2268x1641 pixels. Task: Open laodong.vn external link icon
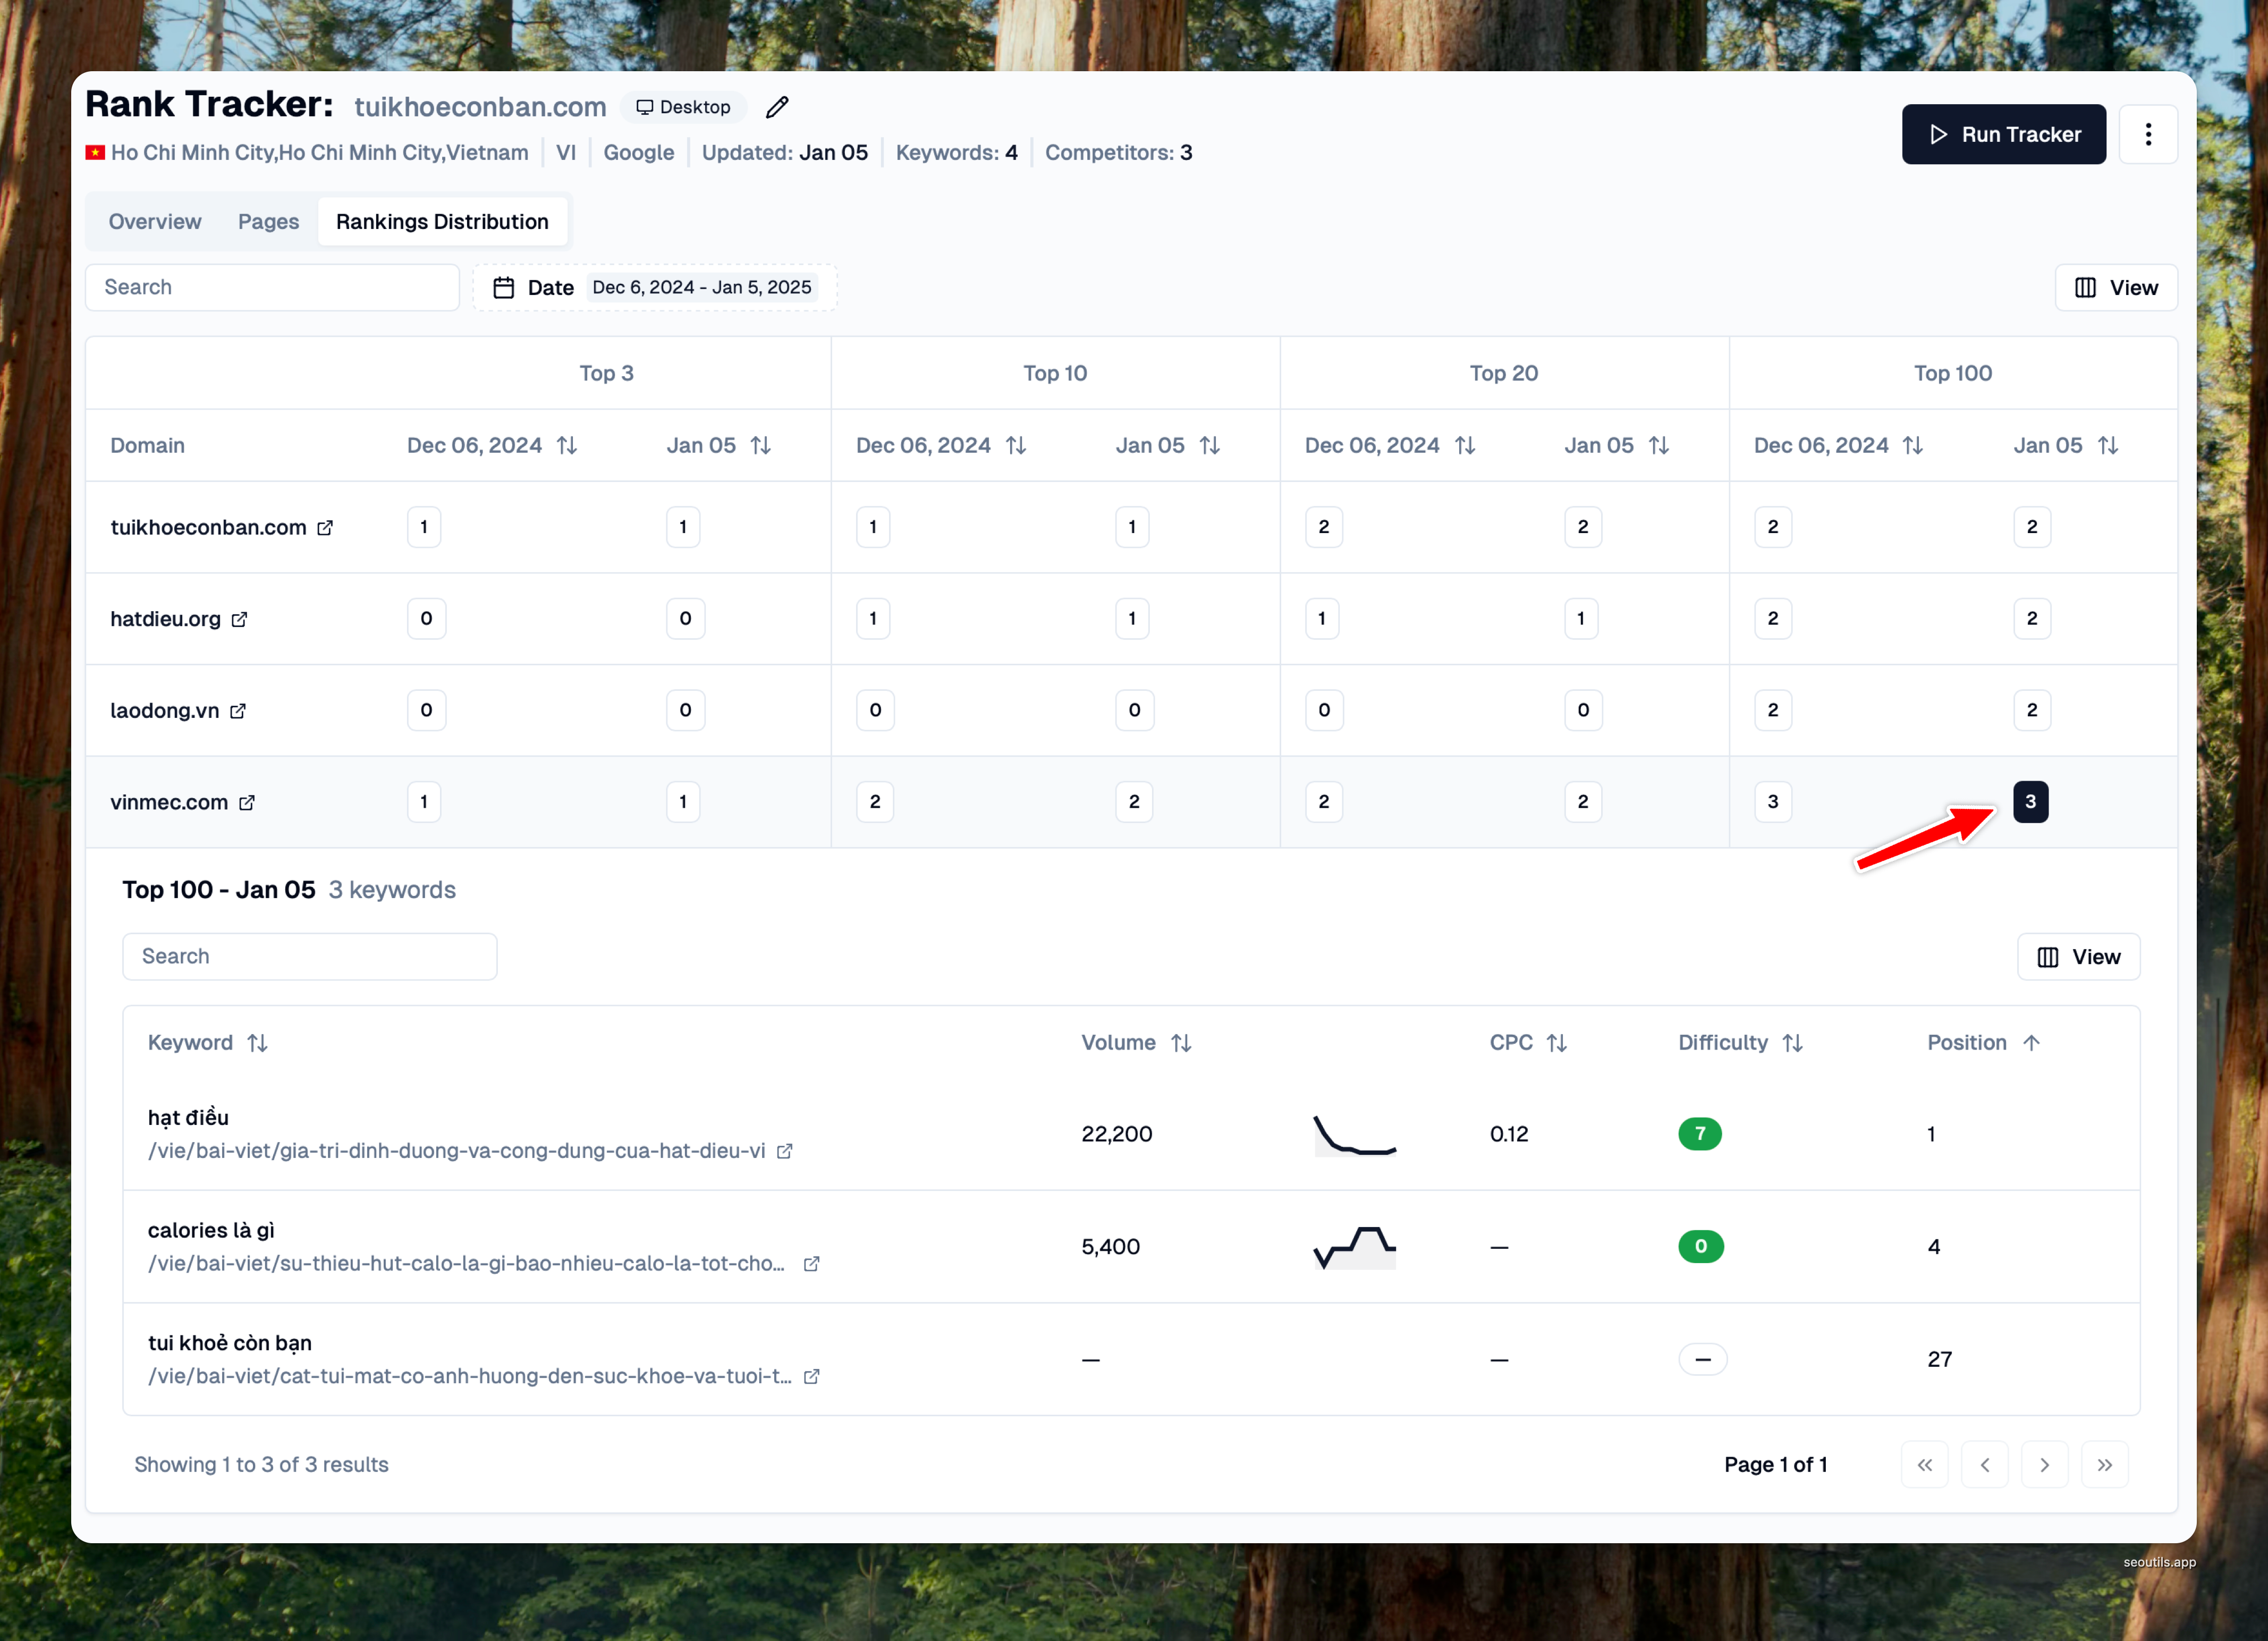[x=238, y=711]
